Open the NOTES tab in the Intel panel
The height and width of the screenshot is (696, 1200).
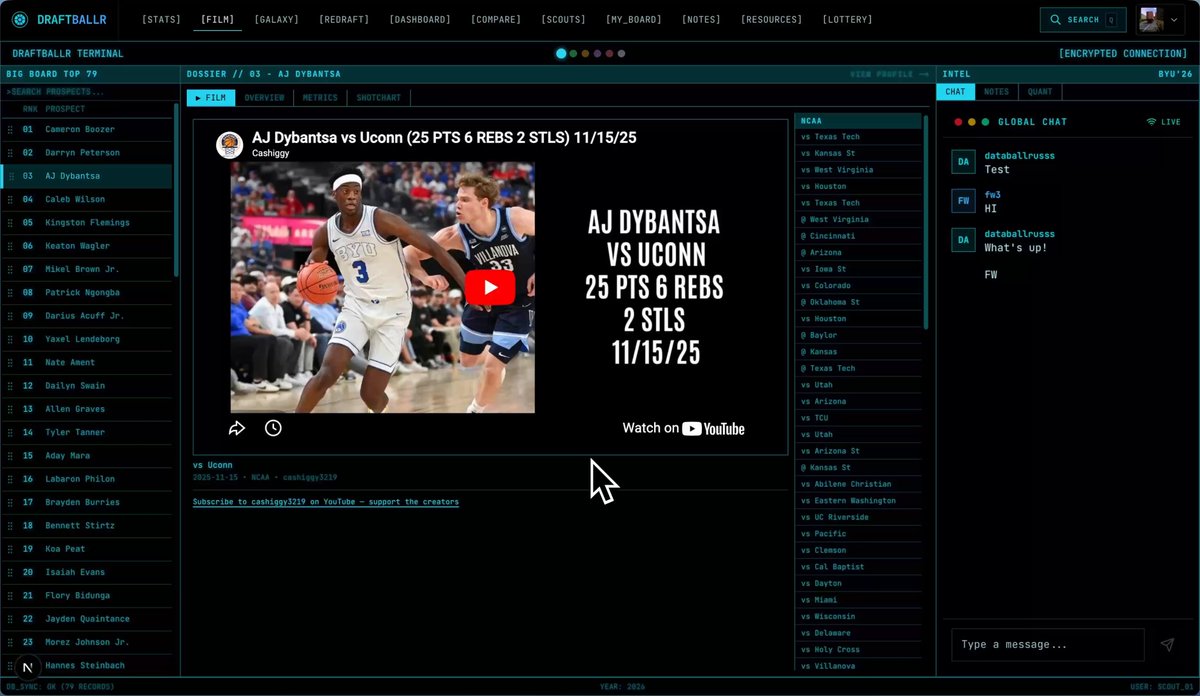click(996, 91)
